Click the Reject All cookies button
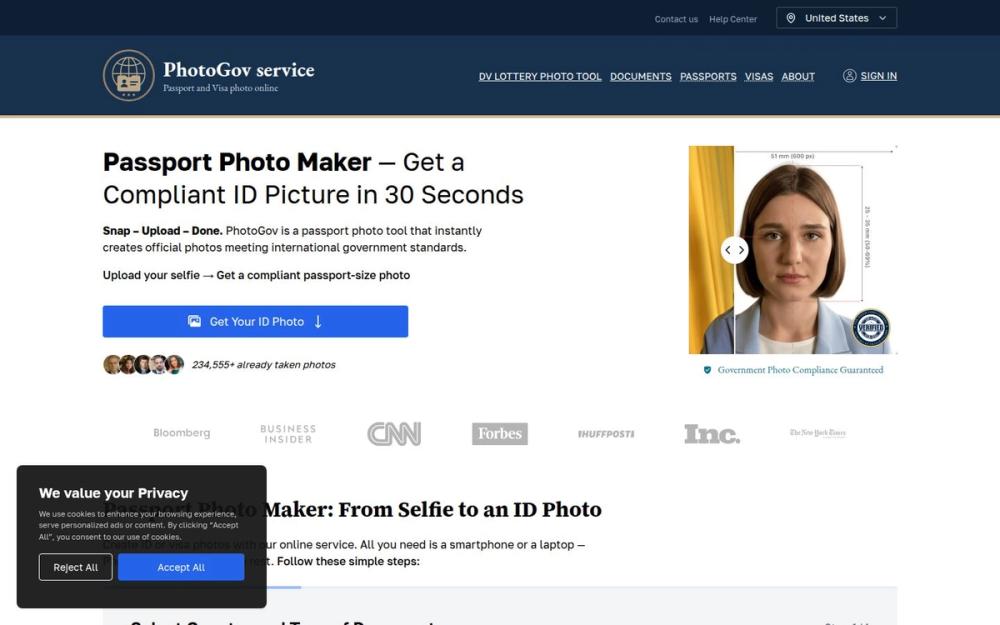This screenshot has width=1000, height=625. point(75,567)
